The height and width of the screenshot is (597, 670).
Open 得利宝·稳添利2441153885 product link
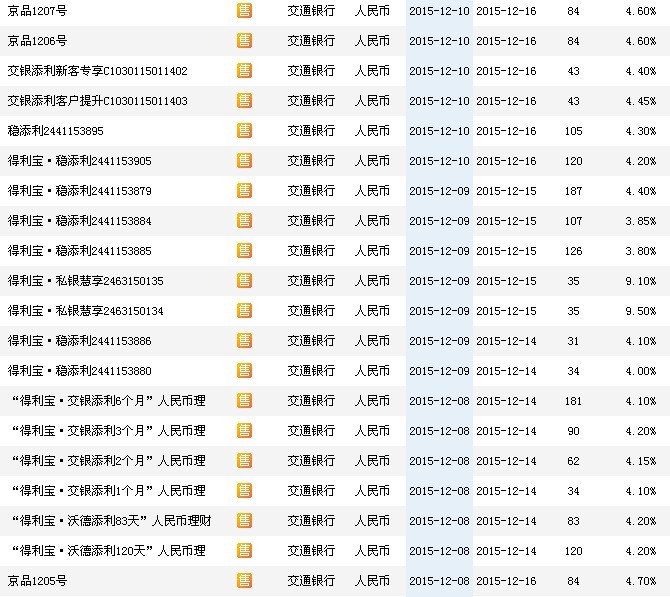pyautogui.click(x=79, y=250)
